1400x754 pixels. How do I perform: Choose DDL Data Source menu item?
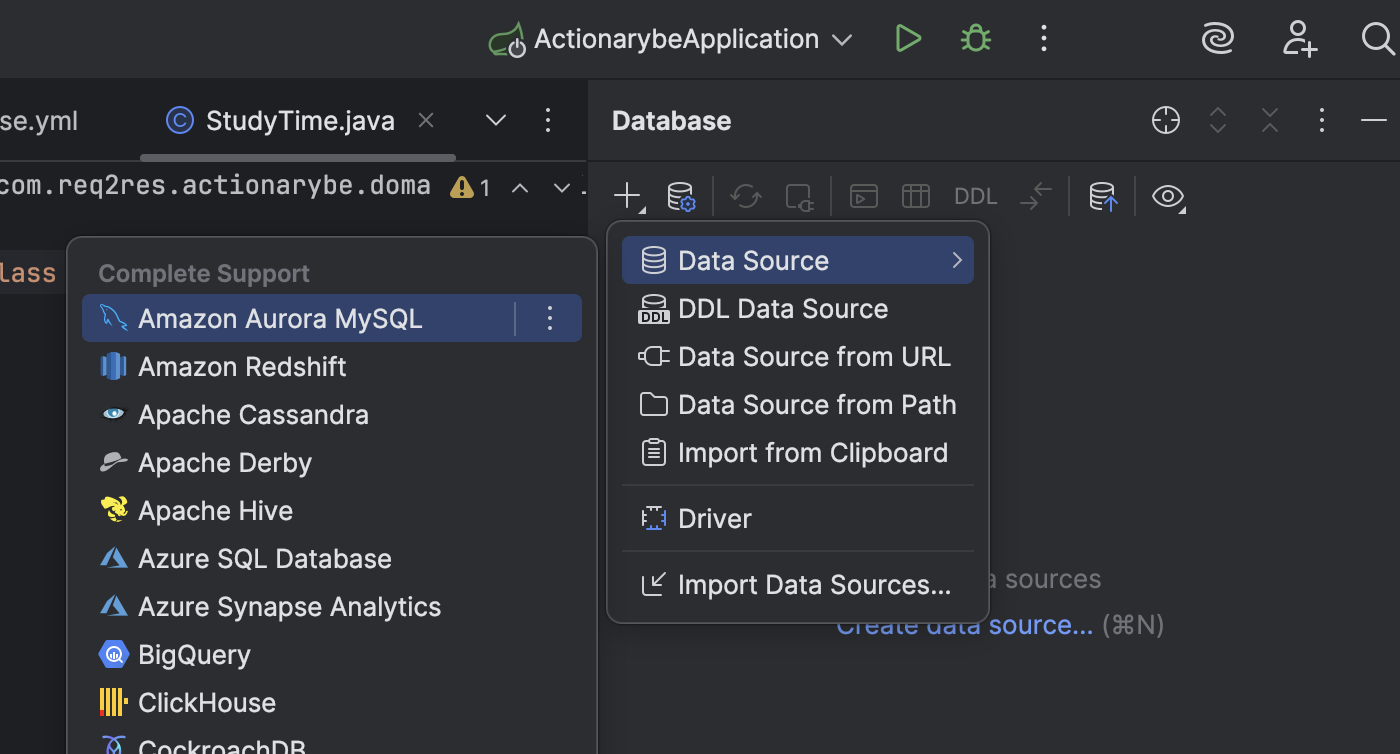coord(798,309)
